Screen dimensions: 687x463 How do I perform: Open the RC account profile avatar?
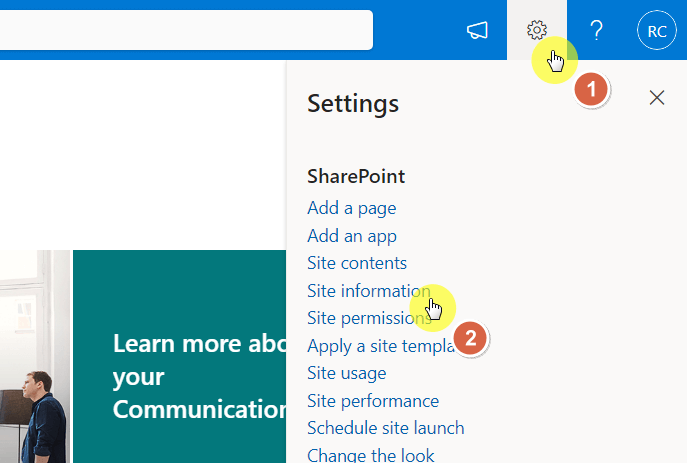click(656, 31)
